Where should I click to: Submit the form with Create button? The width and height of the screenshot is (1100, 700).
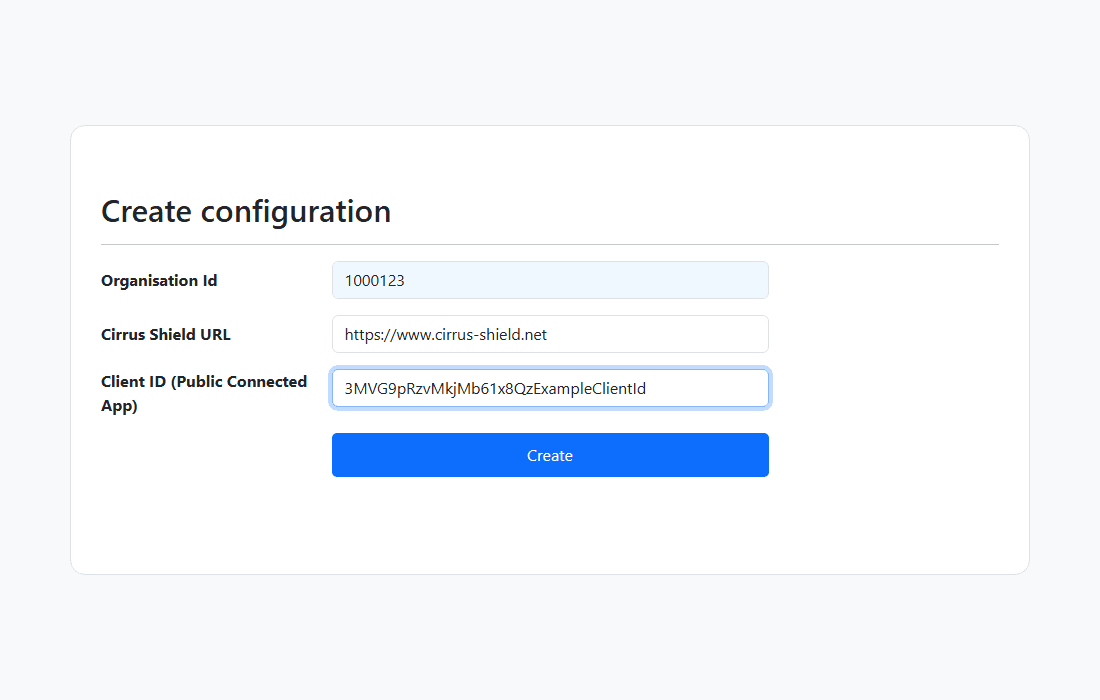(x=550, y=455)
